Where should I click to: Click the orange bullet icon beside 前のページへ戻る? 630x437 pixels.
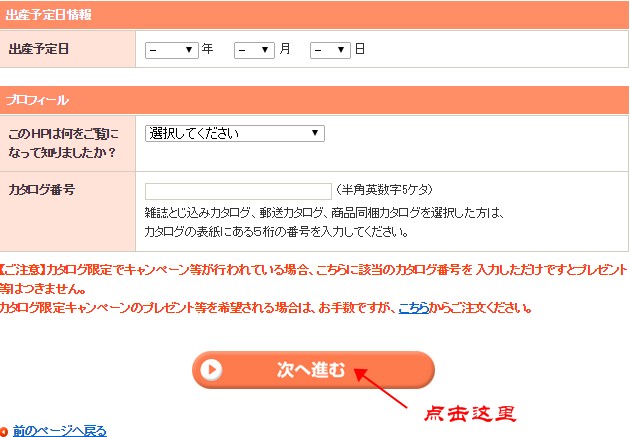5,431
